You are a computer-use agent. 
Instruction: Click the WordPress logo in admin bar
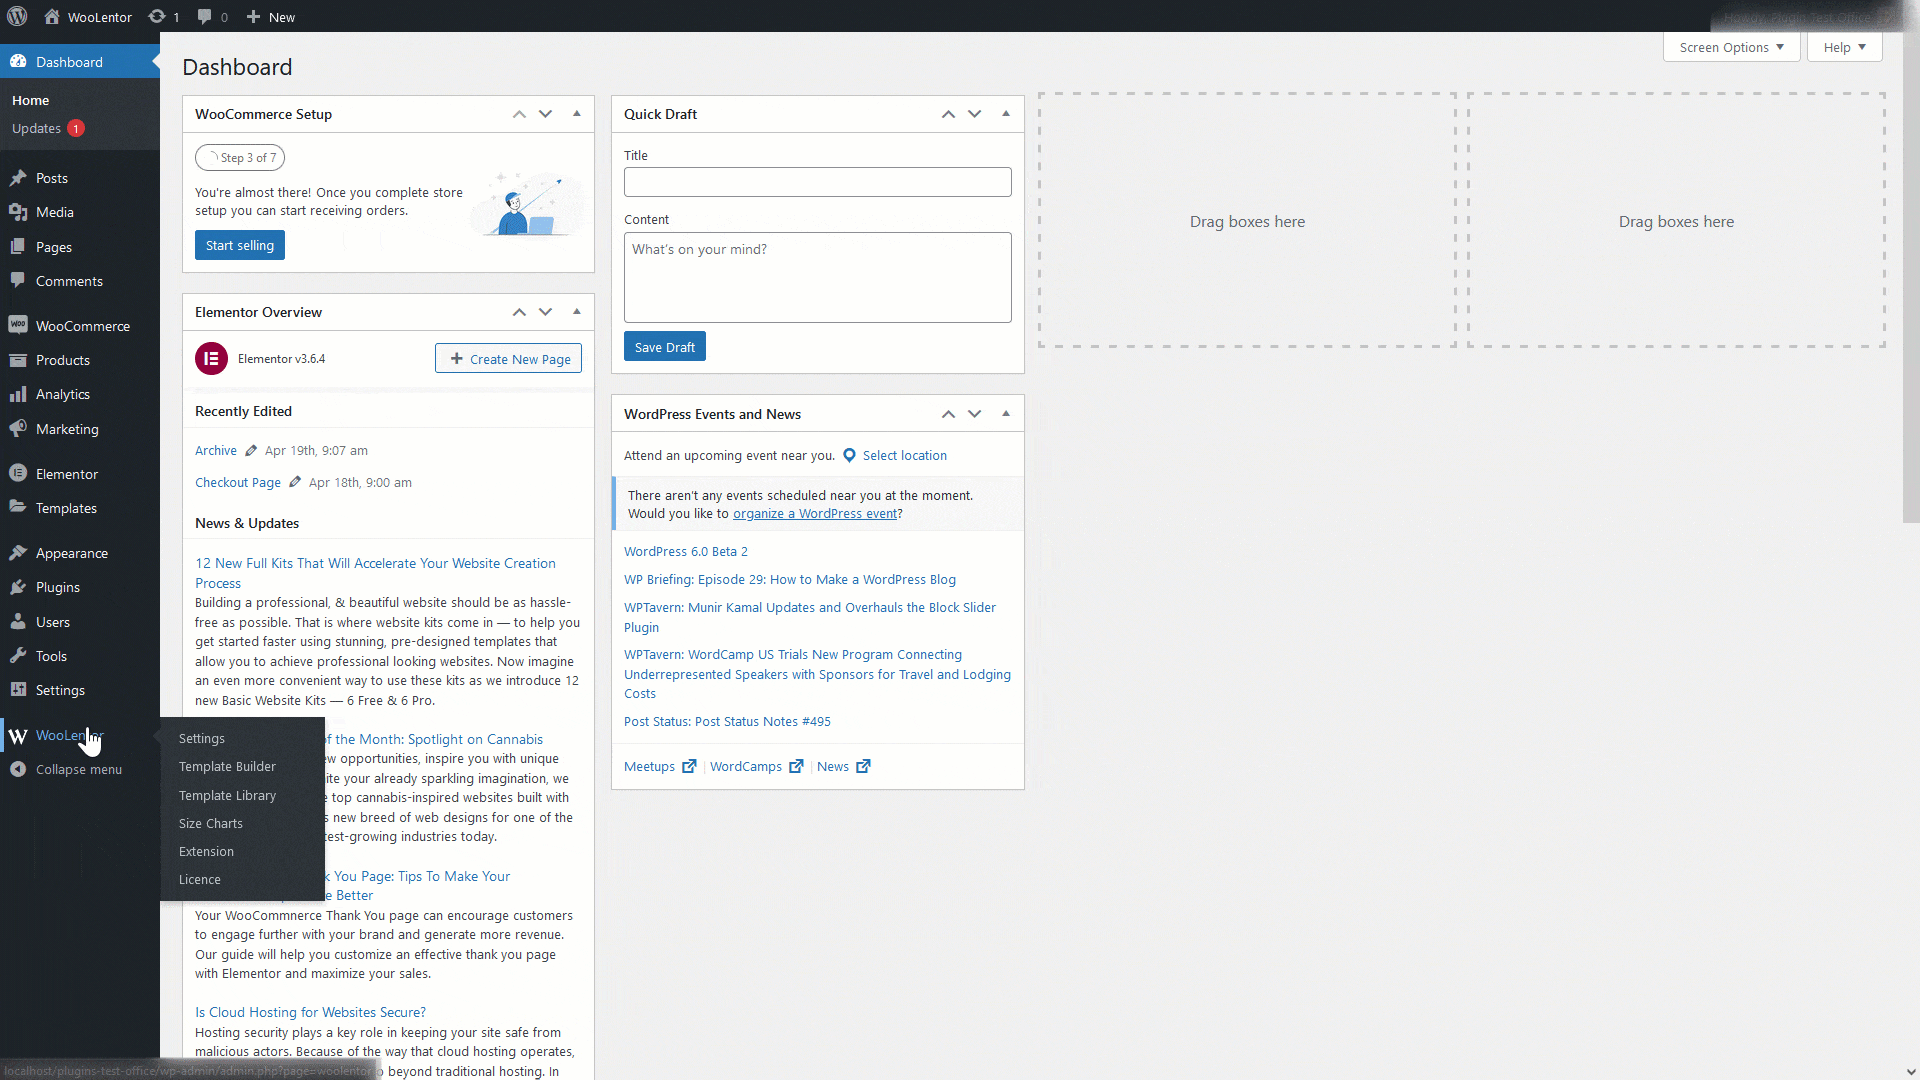point(17,16)
